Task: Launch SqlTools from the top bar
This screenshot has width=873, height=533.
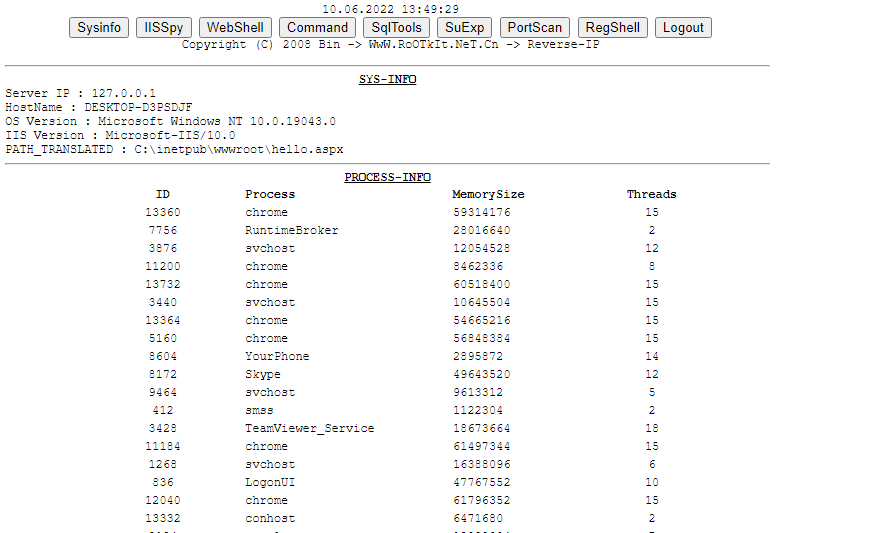Action: (x=397, y=27)
